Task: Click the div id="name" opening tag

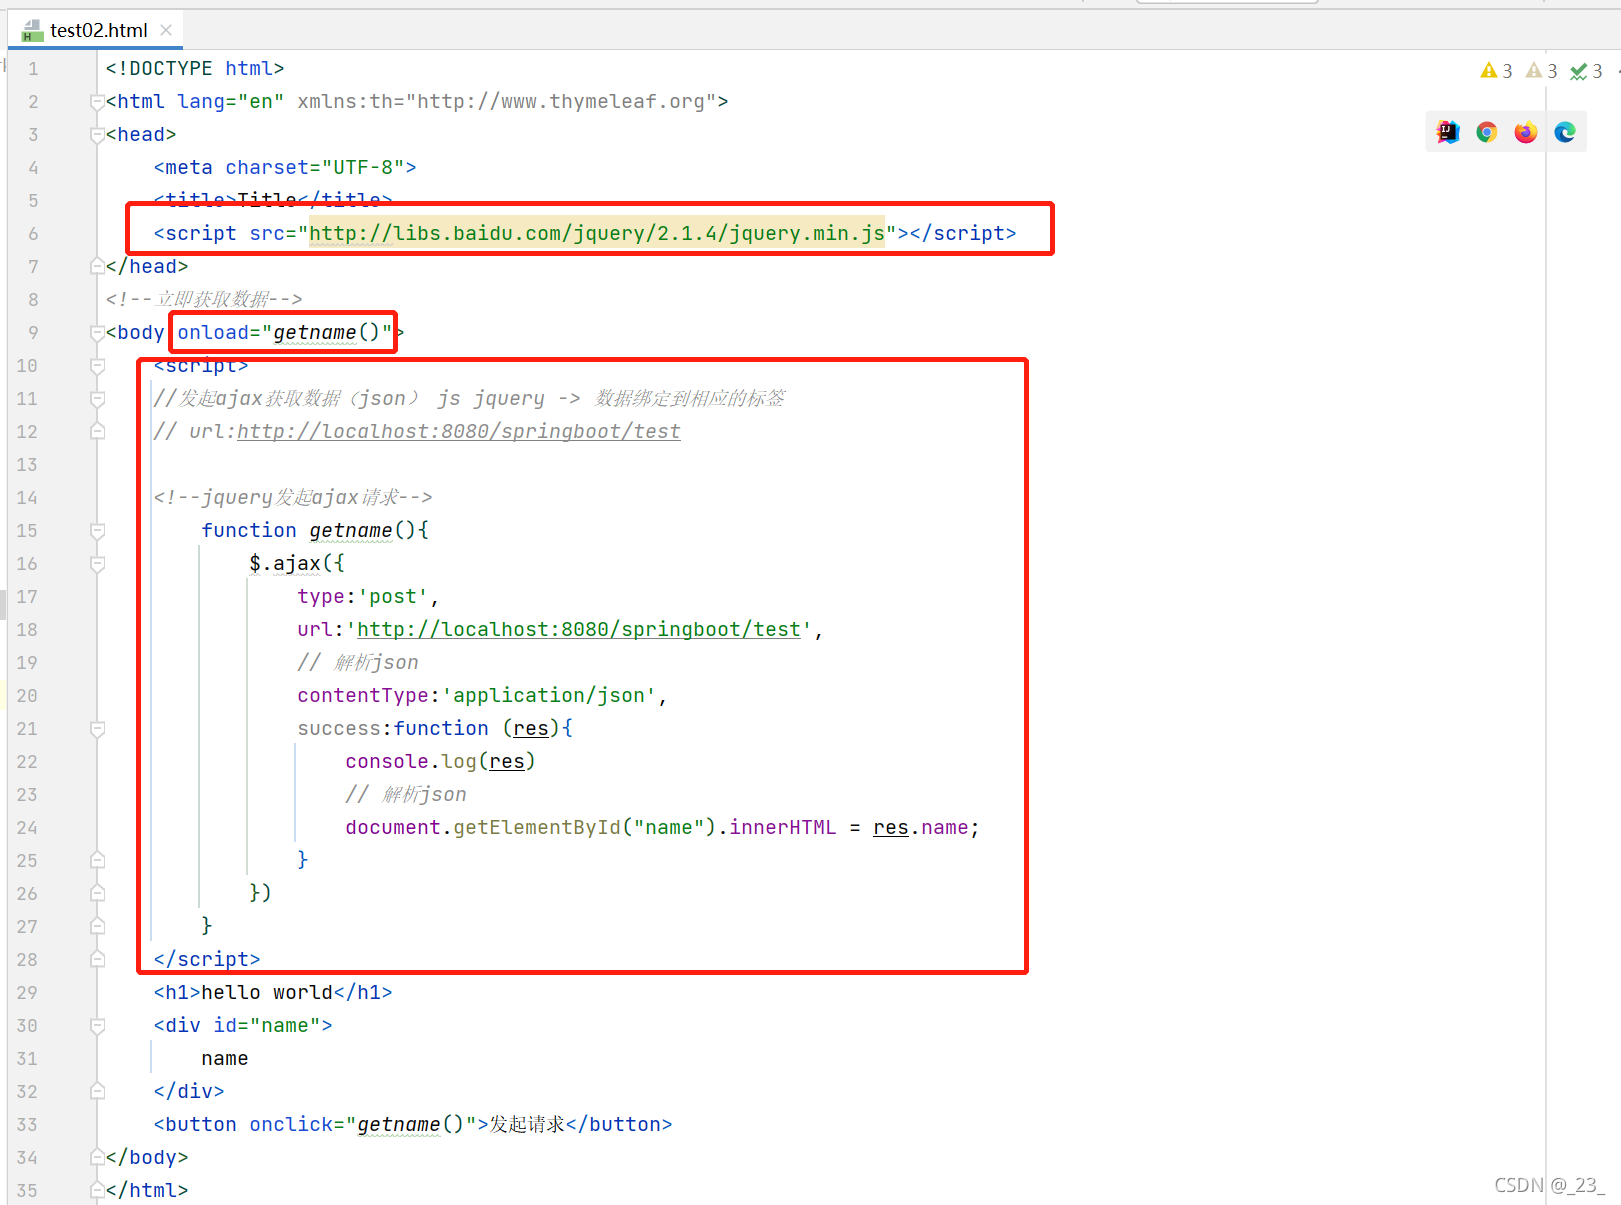Action: coord(243,1025)
